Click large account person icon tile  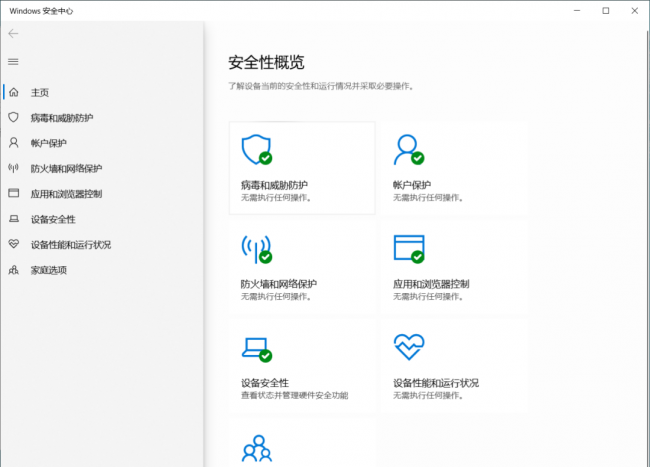tap(409, 149)
